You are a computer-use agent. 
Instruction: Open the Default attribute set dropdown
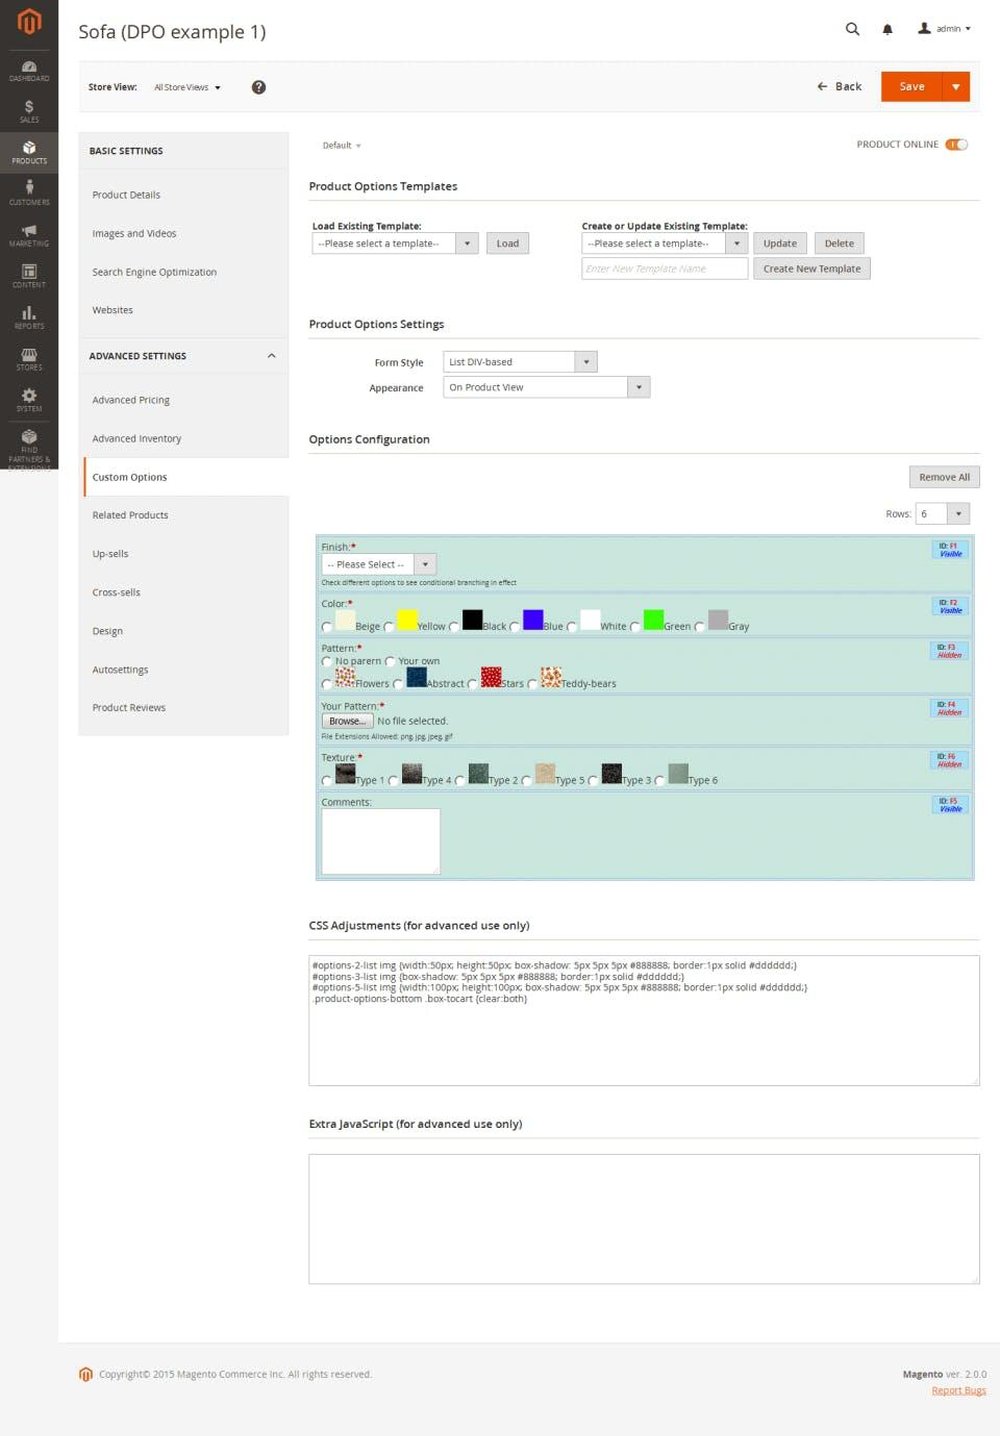pyautogui.click(x=341, y=145)
